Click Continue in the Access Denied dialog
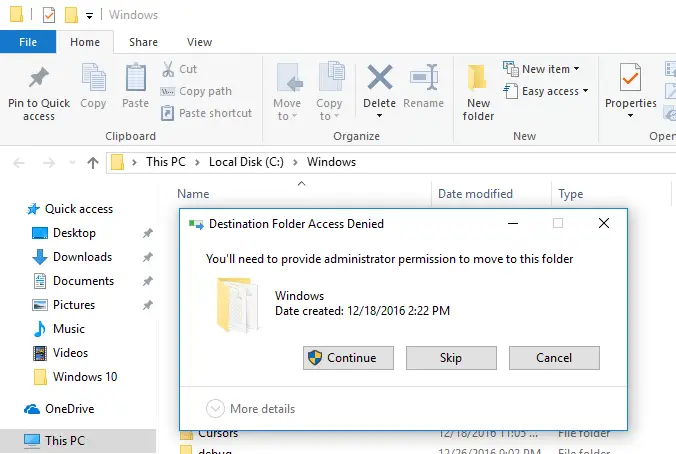Image resolution: width=676 pixels, height=454 pixels. tap(348, 358)
